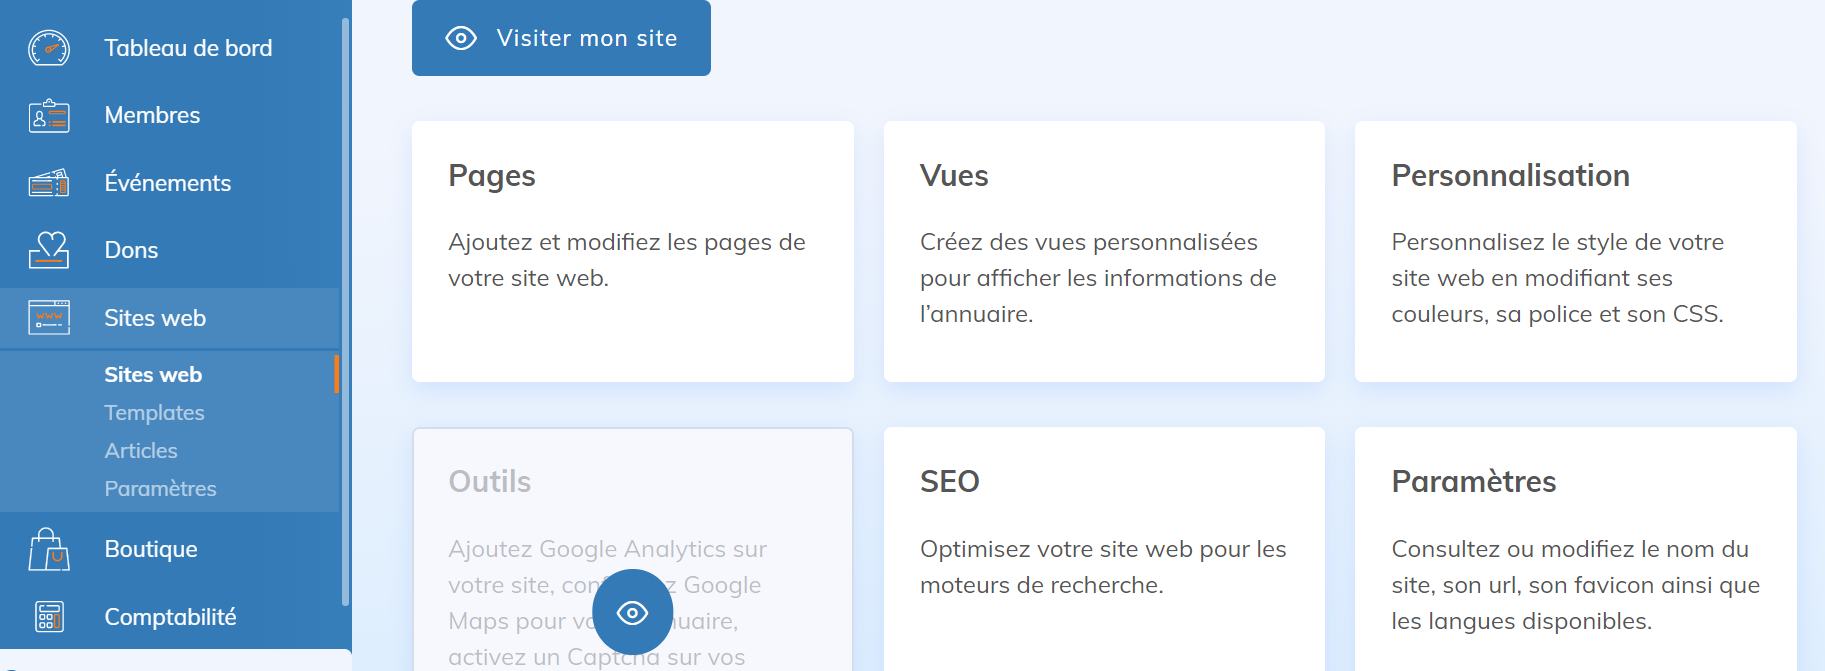The height and width of the screenshot is (671, 1825).
Task: Click the sidebar vertical scrollbar
Action: 346,300
